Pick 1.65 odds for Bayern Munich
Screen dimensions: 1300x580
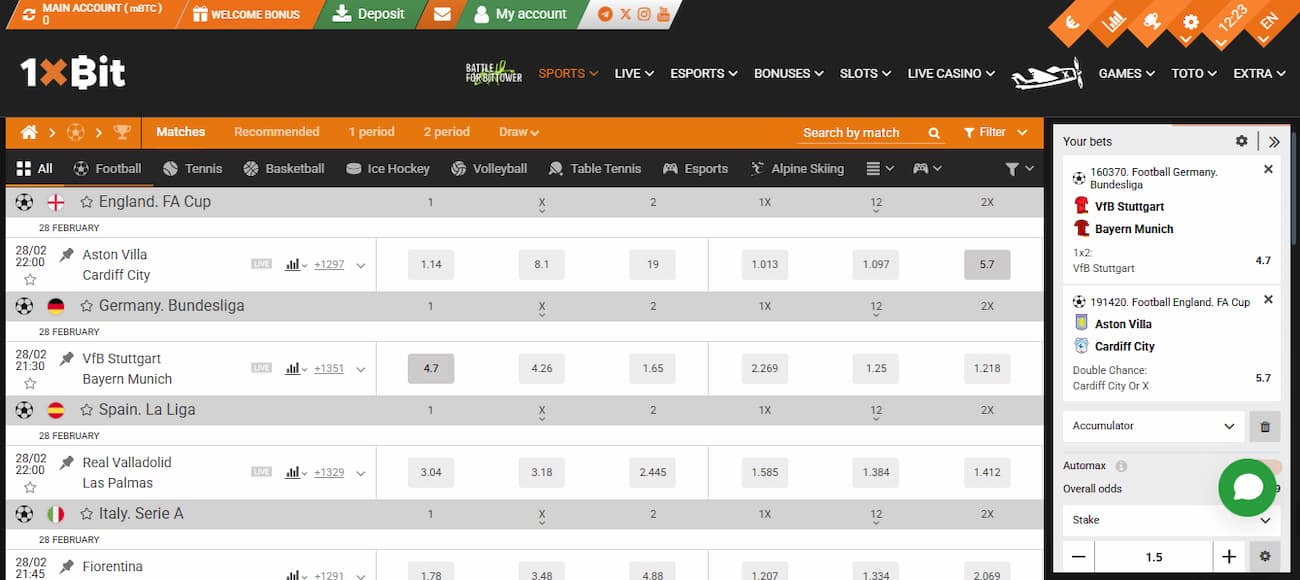[x=653, y=368]
